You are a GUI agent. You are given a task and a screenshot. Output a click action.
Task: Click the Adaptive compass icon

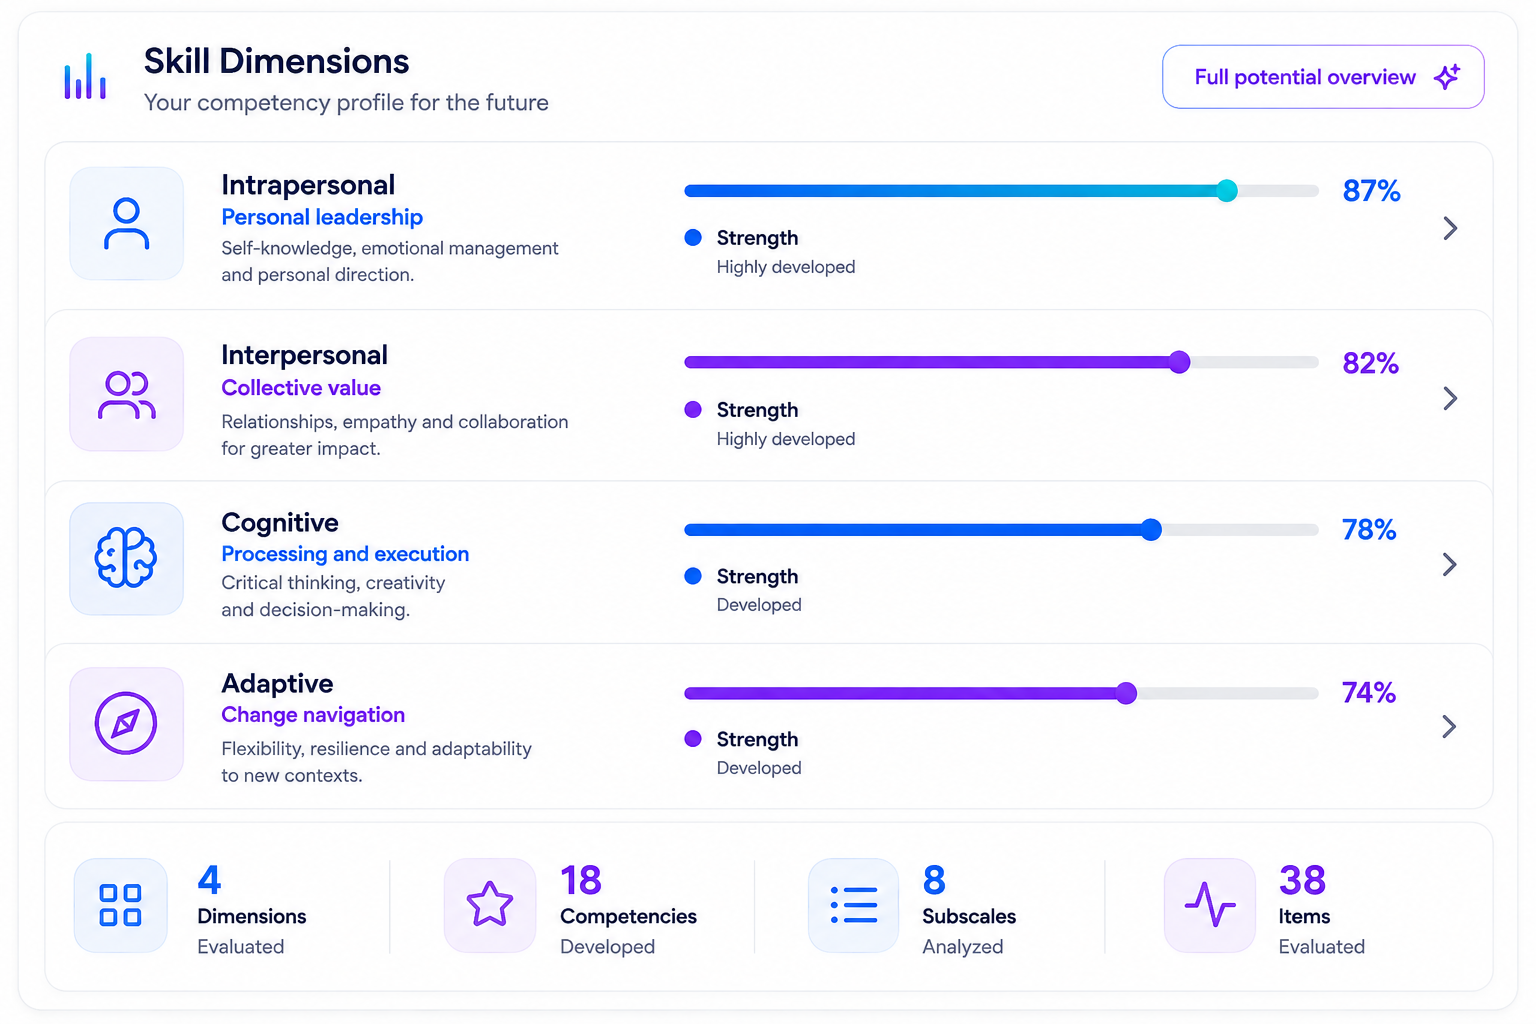126,723
